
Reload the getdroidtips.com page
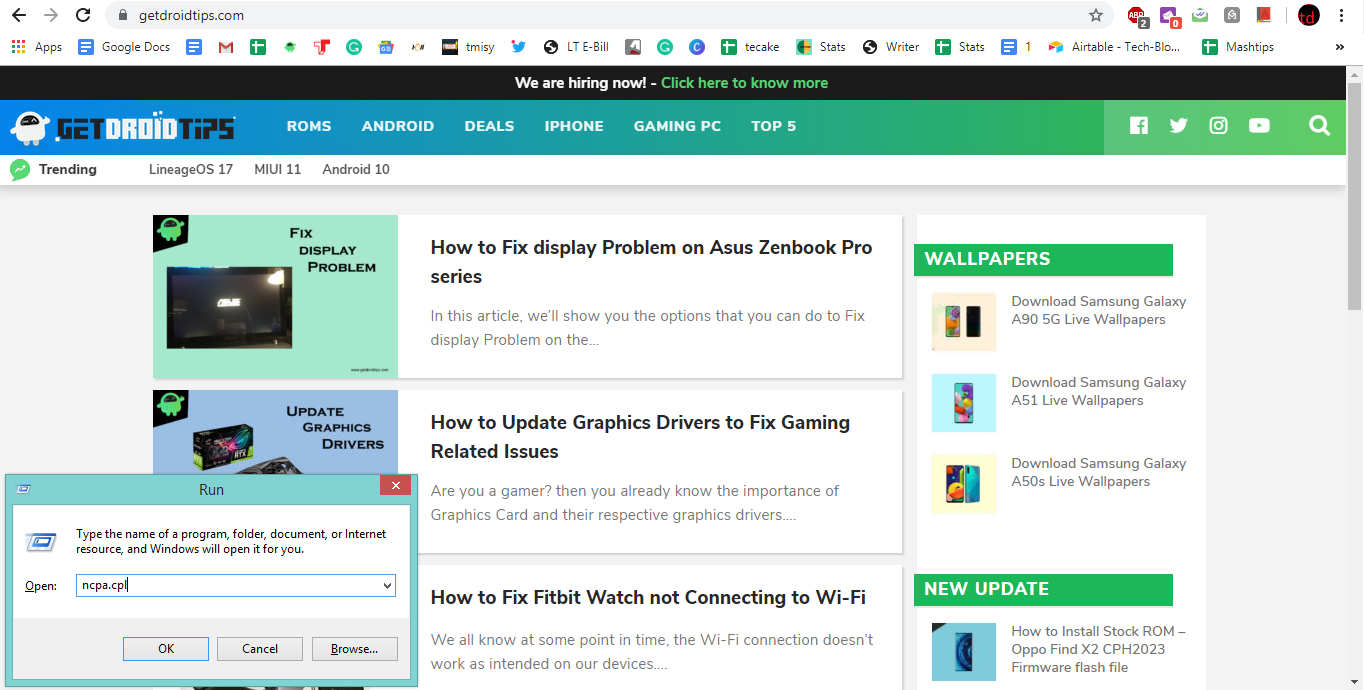pos(83,15)
